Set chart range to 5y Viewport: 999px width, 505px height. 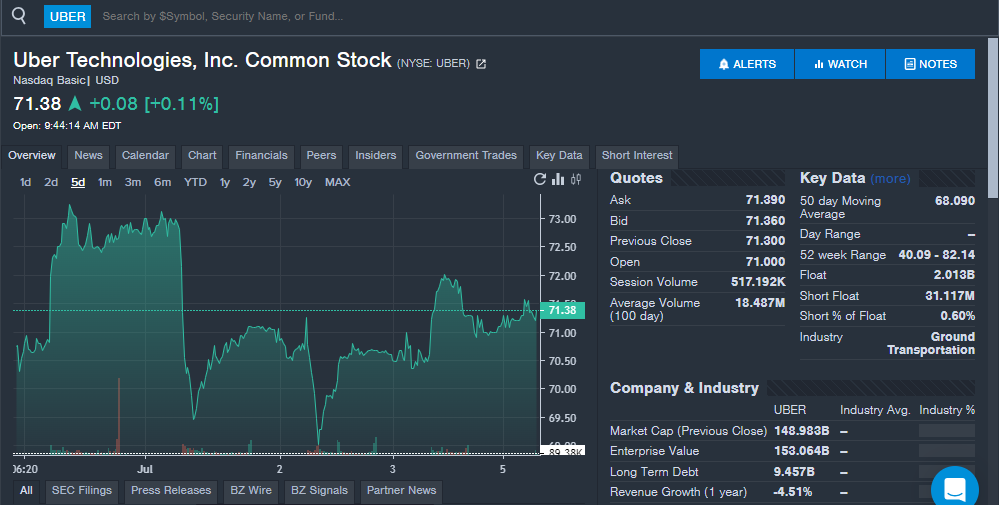tap(275, 182)
